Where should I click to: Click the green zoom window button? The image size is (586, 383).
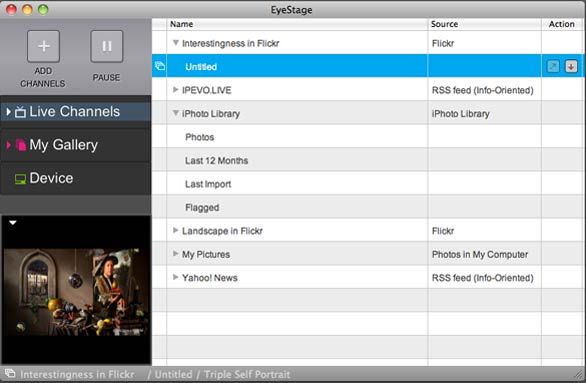43,9
